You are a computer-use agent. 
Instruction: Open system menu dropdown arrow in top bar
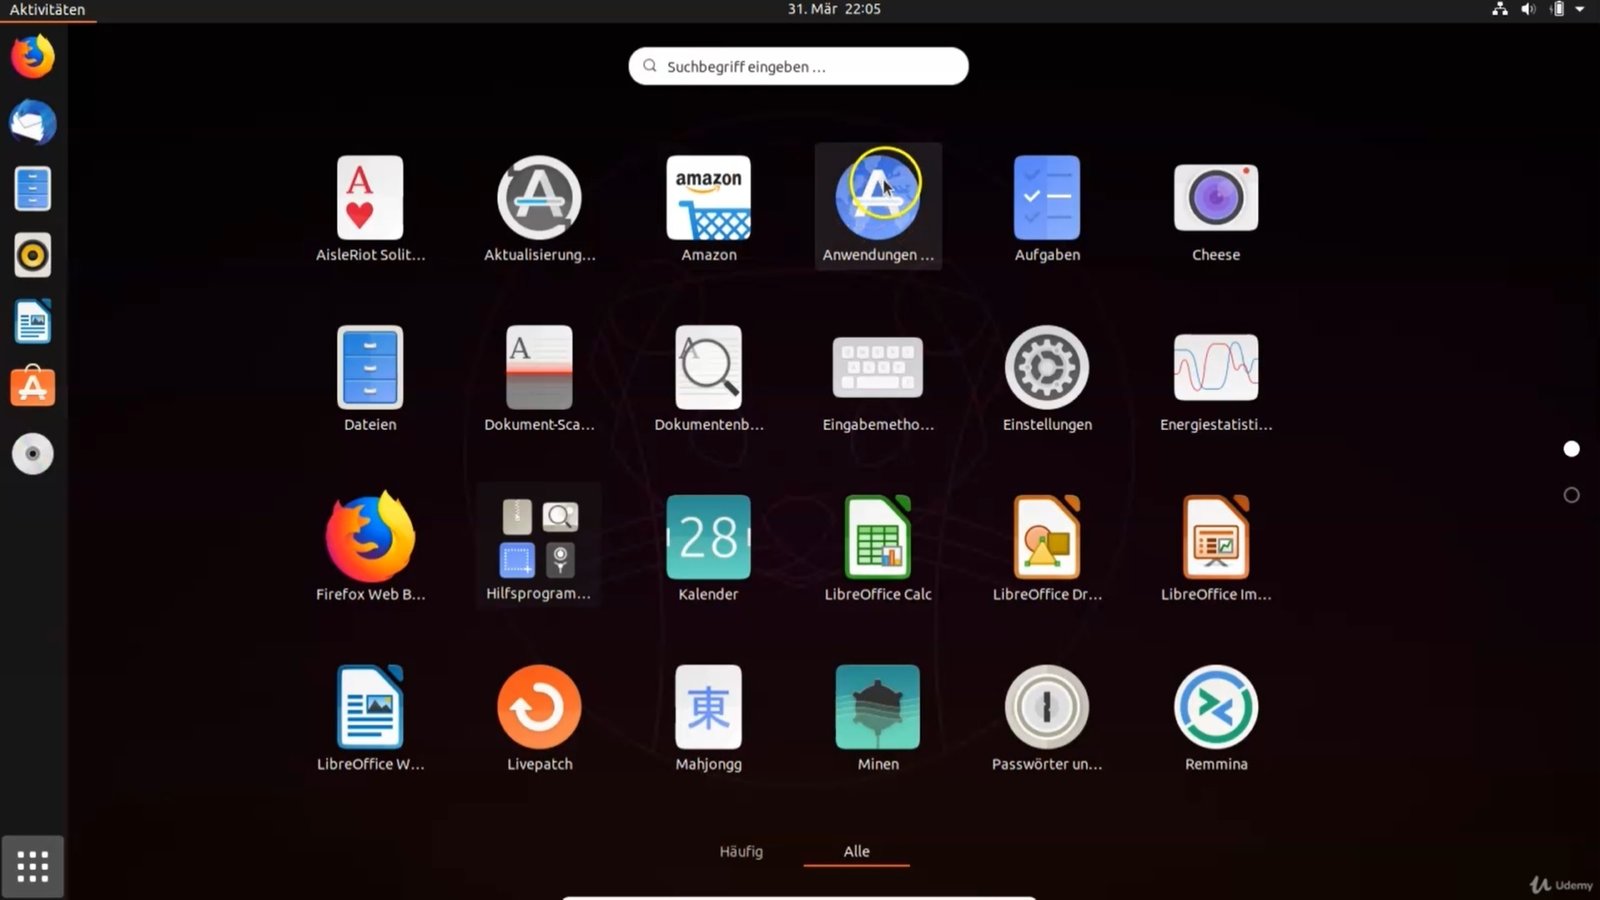pyautogui.click(x=1580, y=9)
